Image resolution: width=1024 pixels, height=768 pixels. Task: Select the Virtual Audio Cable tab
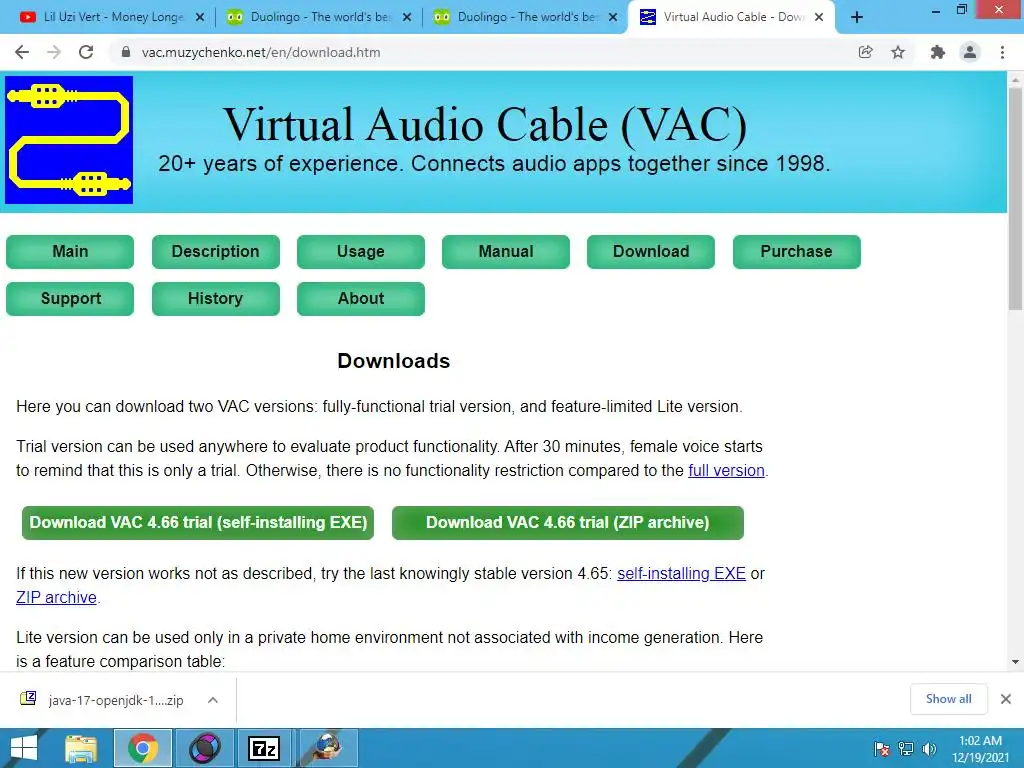tap(731, 18)
